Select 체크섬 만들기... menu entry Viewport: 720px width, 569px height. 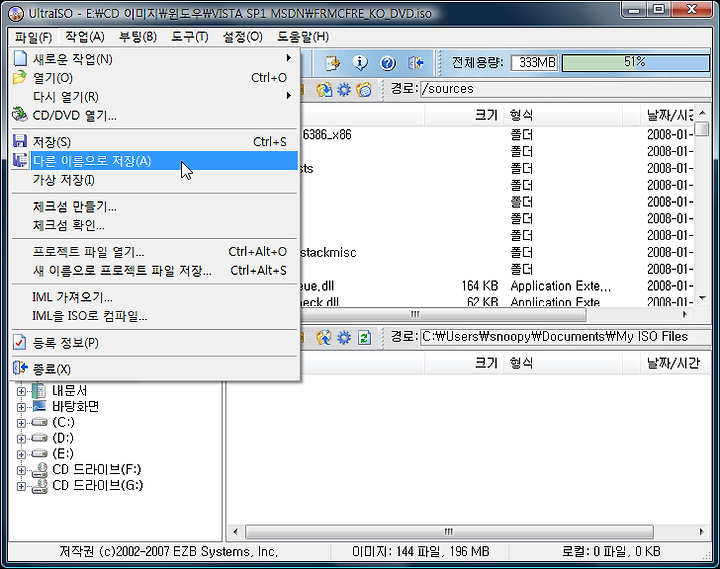pyautogui.click(x=155, y=206)
